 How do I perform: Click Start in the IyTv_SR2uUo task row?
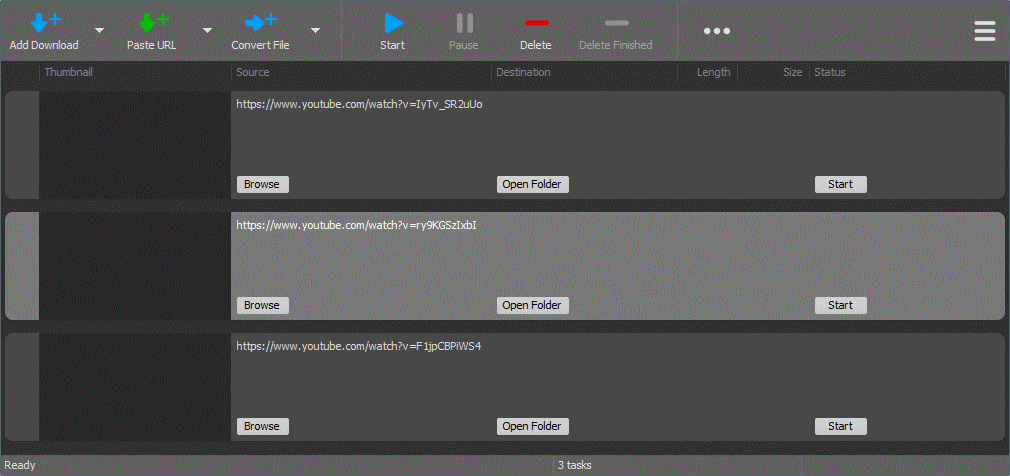click(x=841, y=184)
